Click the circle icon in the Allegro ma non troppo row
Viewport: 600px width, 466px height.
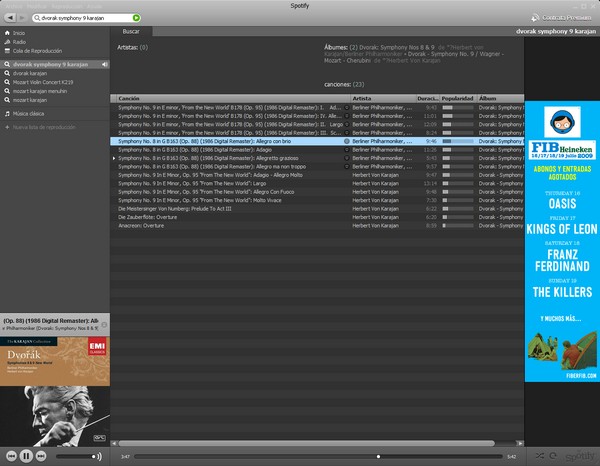[347, 166]
